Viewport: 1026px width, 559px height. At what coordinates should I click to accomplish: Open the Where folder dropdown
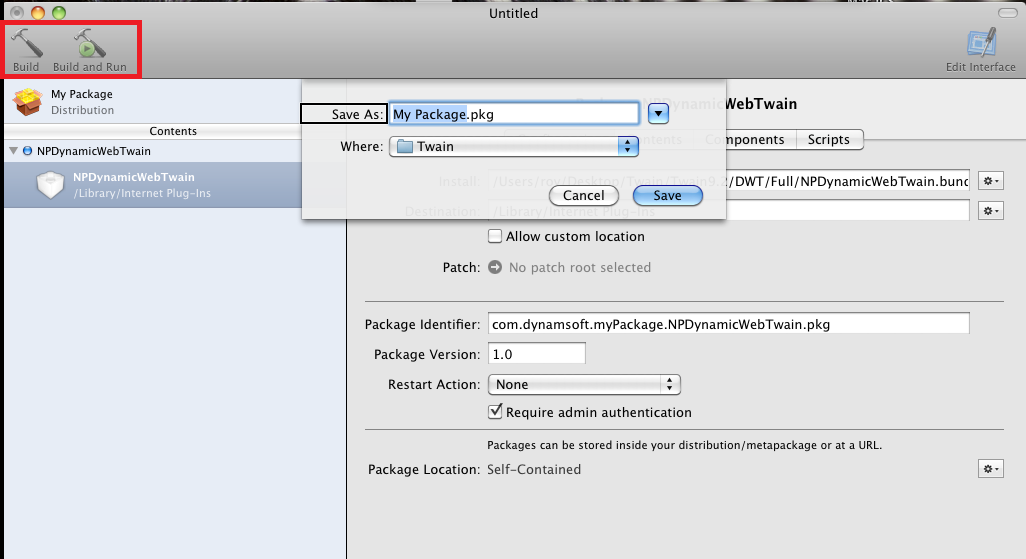click(x=514, y=146)
